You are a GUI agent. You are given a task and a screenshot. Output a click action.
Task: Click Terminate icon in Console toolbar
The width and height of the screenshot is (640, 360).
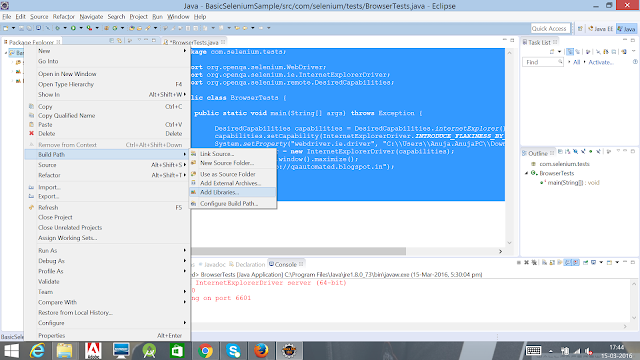(519, 262)
